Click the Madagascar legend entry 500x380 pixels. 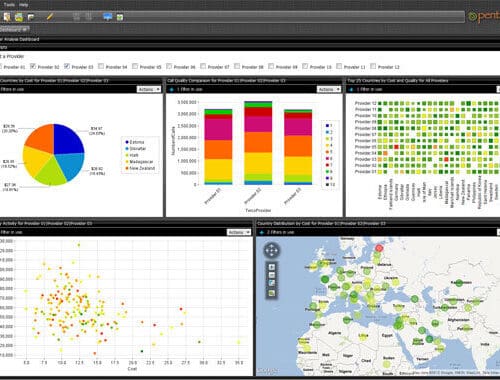tap(139, 162)
